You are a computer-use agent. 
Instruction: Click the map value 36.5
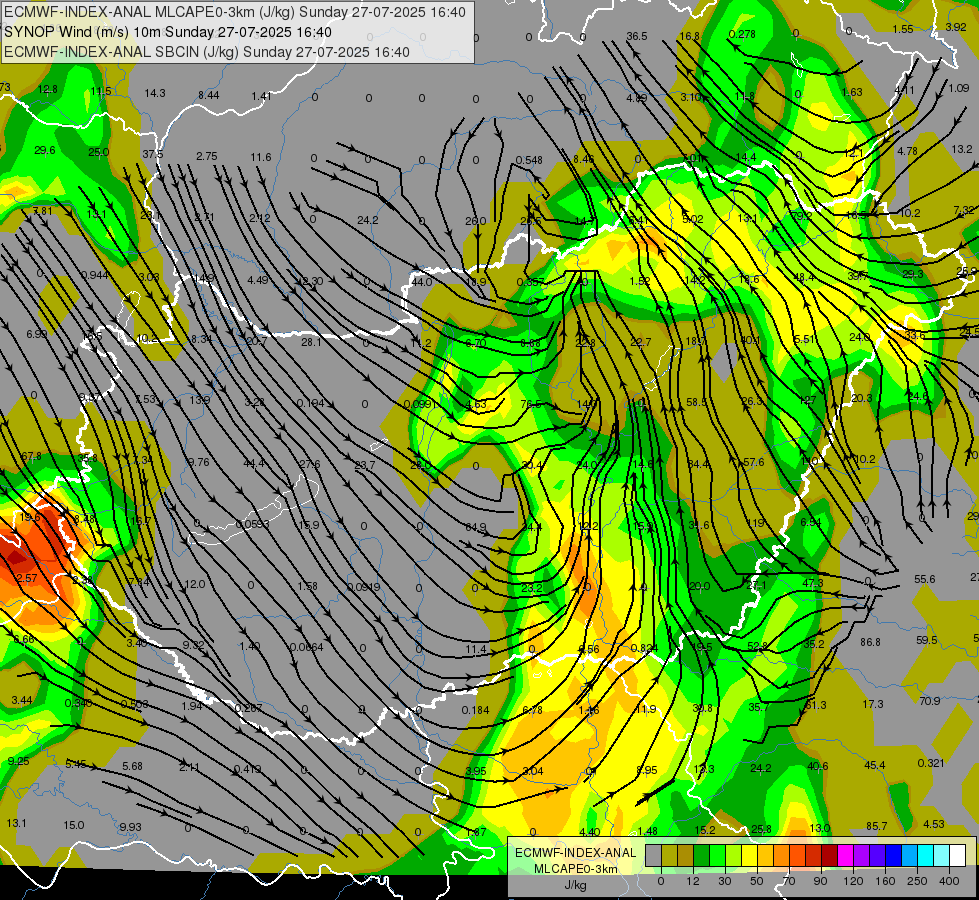coord(637,36)
